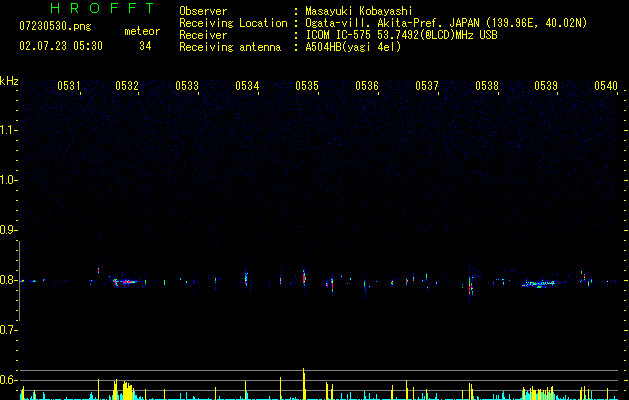This screenshot has height=400, width=629.
Task: Click the 0537 time marker
Action: tap(427, 85)
